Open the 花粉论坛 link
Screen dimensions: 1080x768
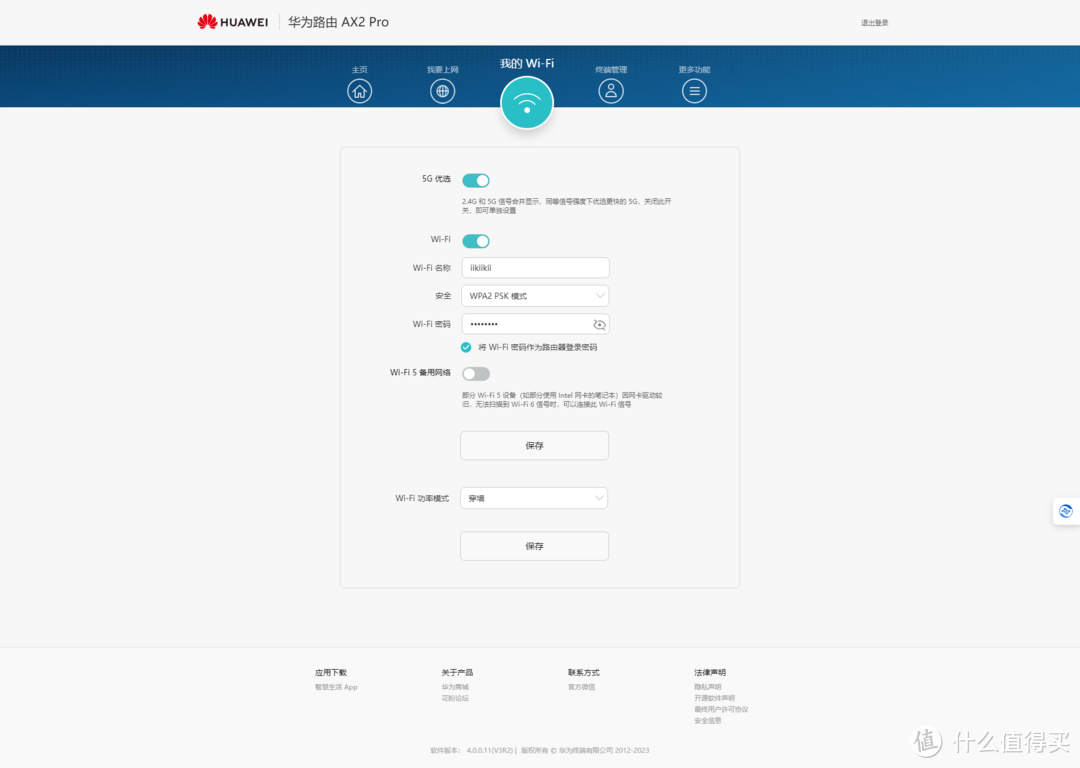[455, 698]
